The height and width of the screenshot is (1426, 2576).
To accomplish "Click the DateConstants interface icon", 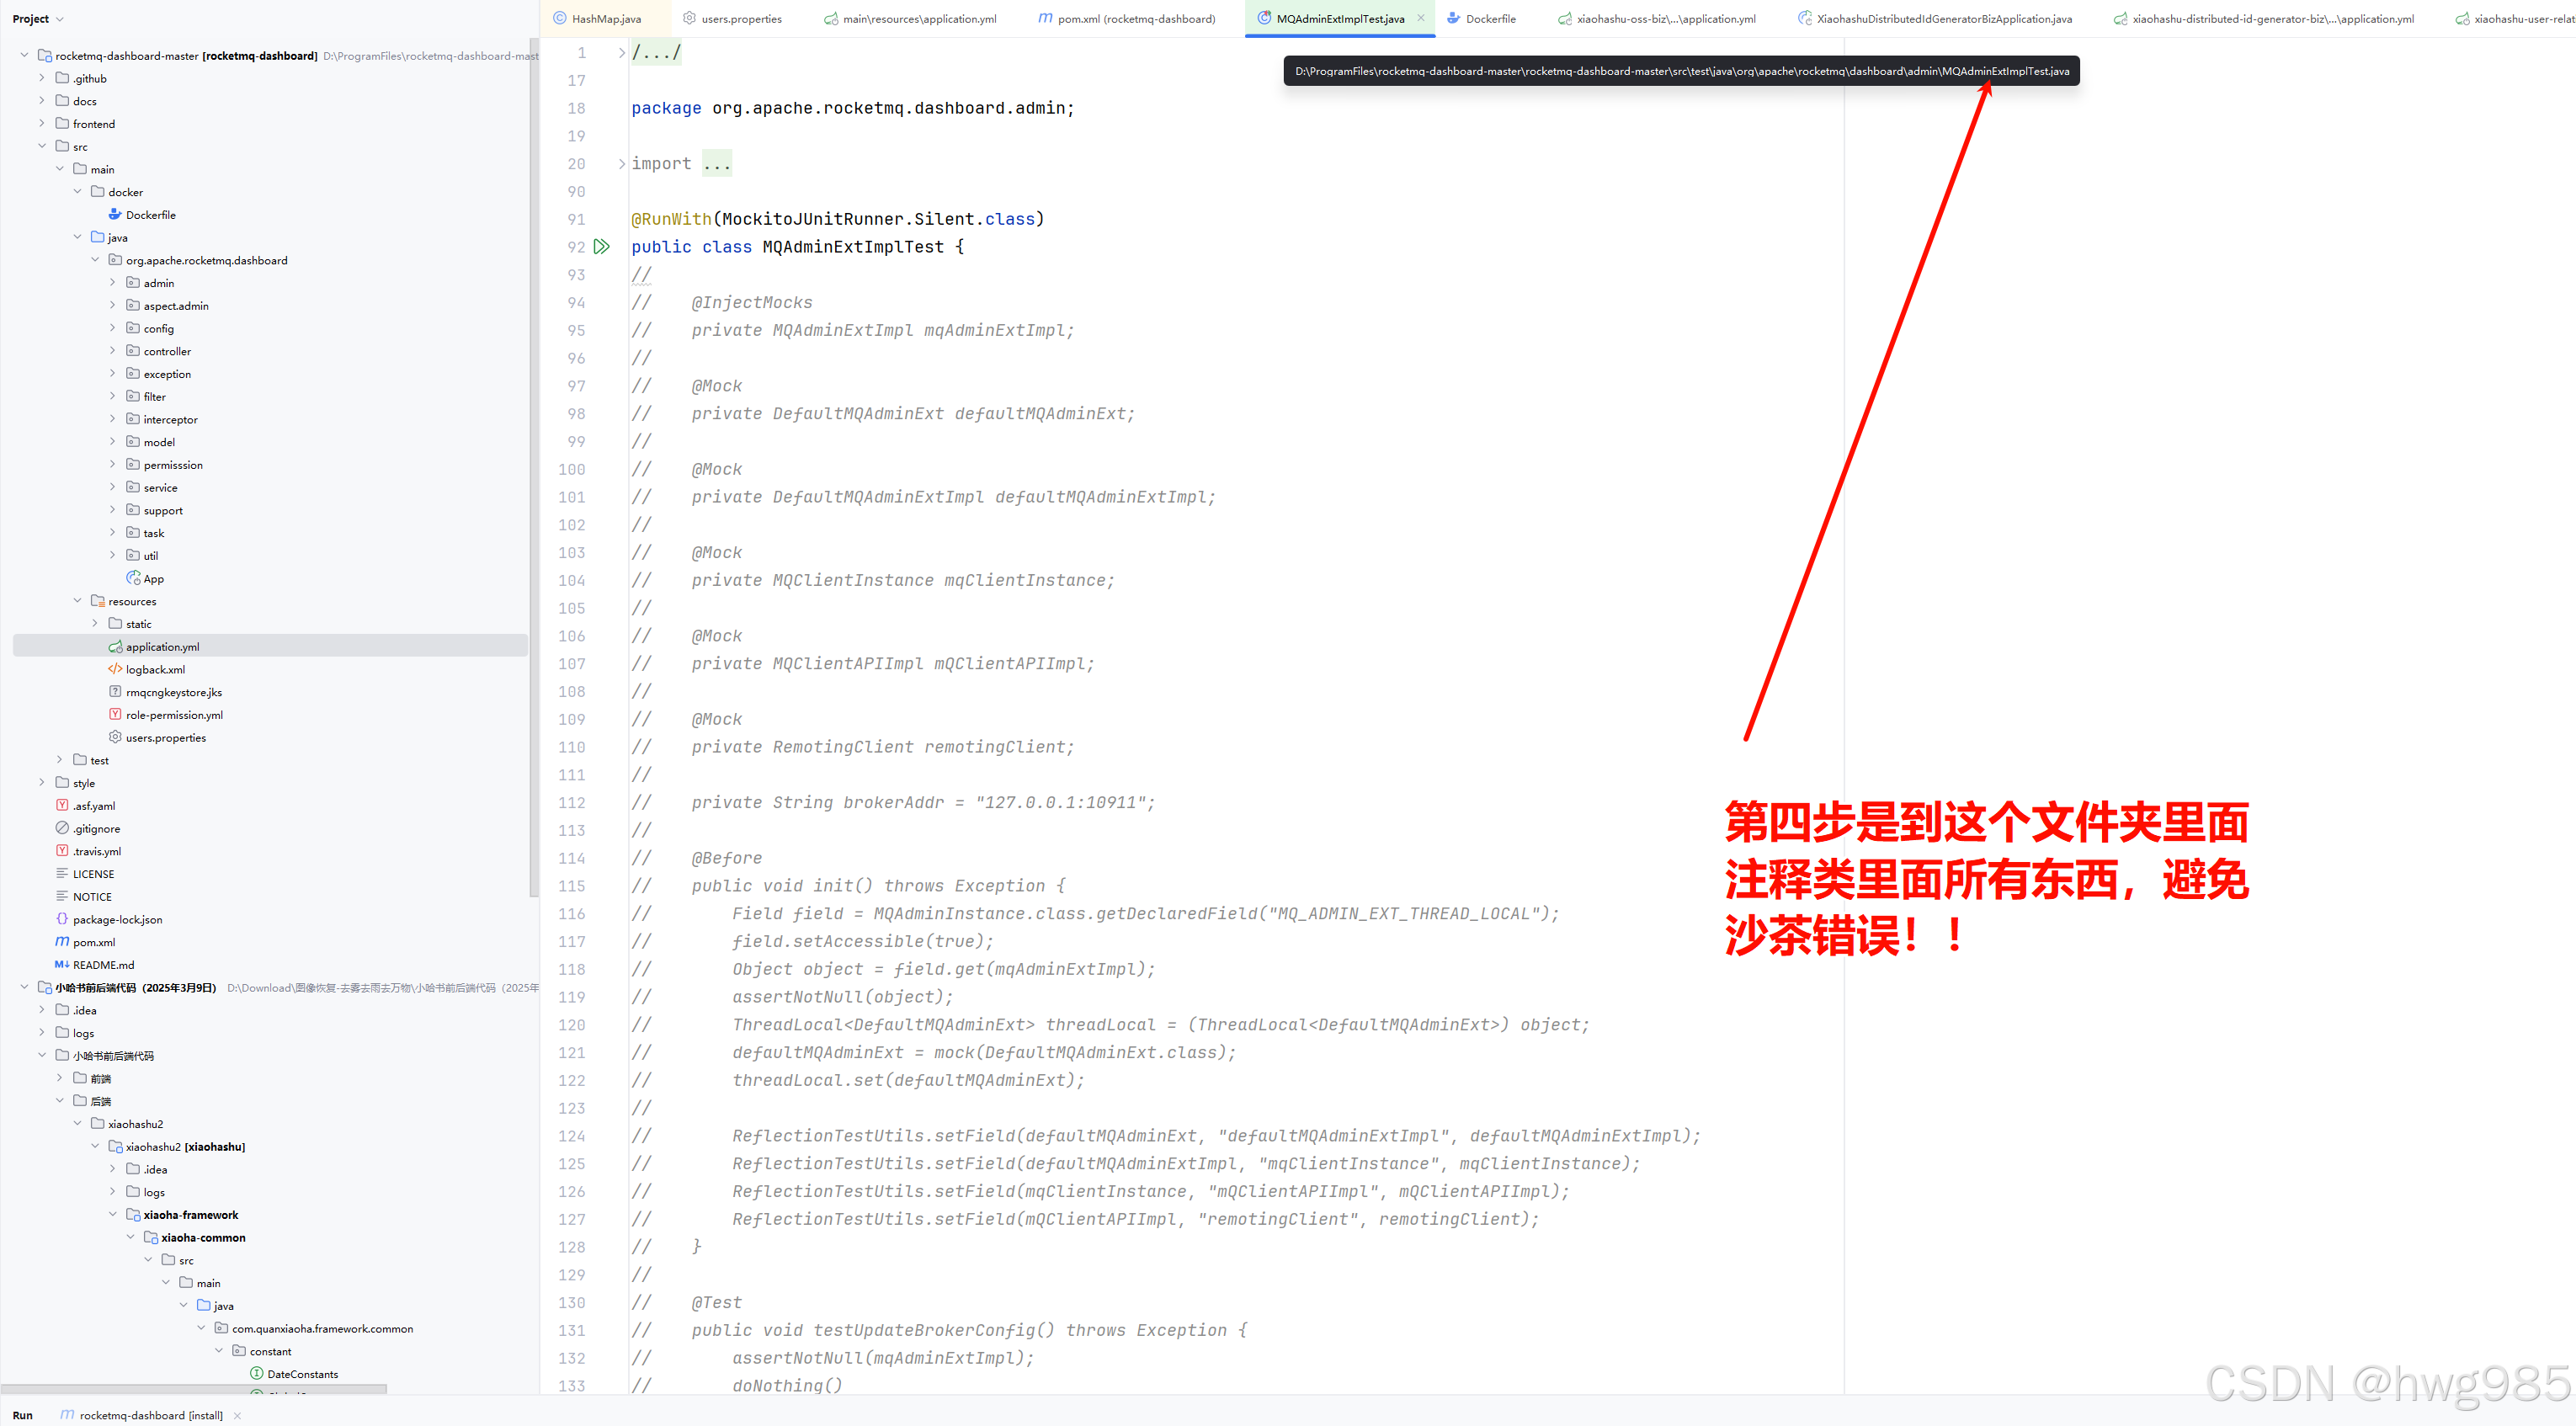I will pos(256,1374).
